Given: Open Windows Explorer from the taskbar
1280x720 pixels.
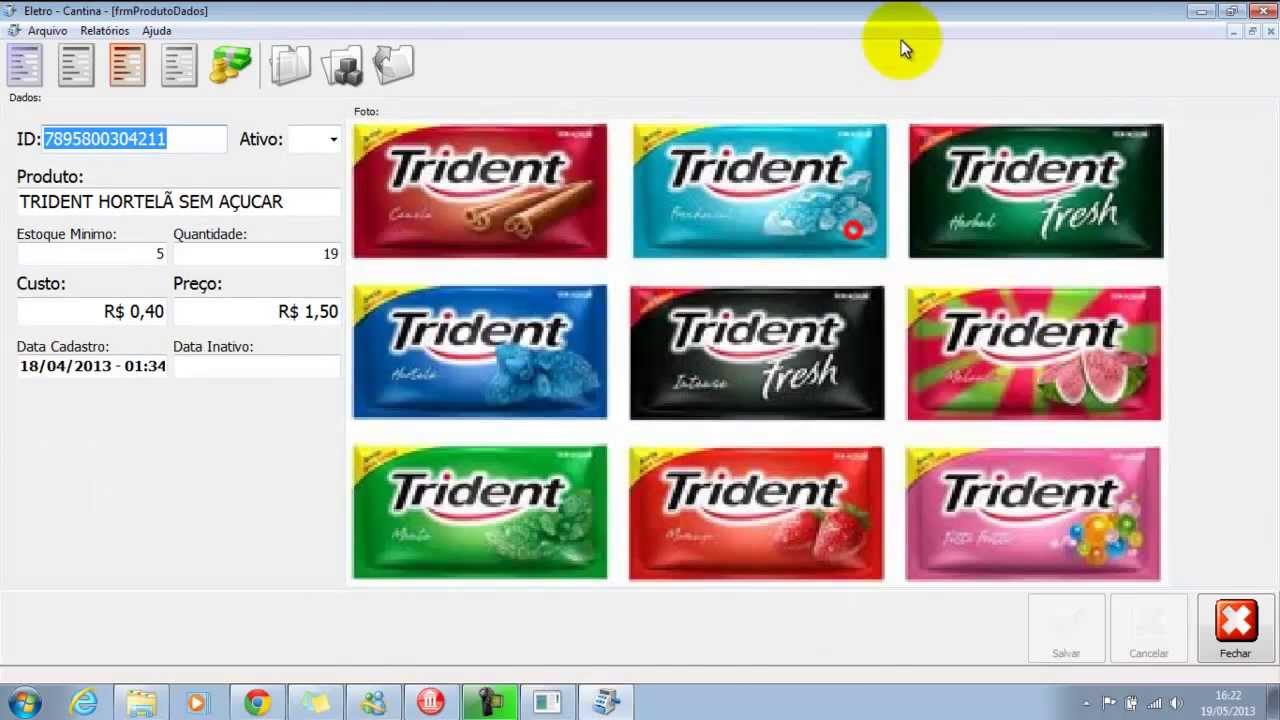Looking at the screenshot, I should 142,702.
